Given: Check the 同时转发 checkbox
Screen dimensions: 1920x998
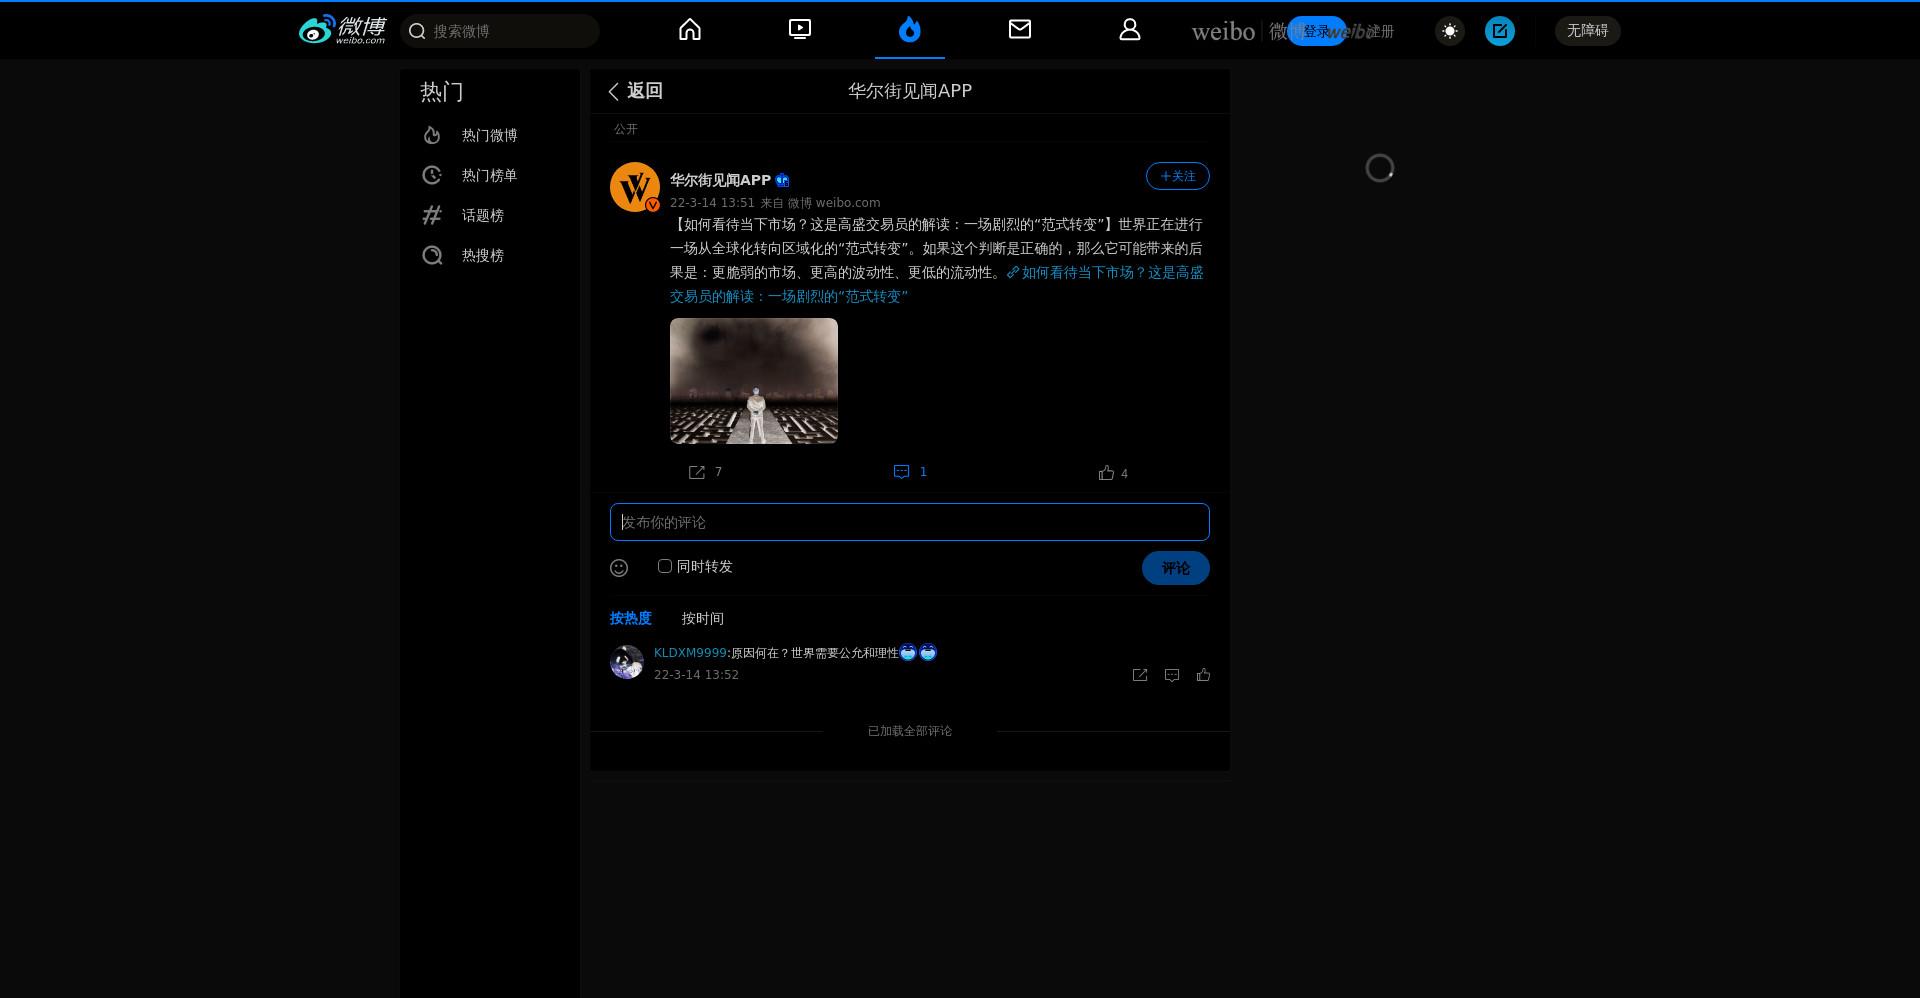Looking at the screenshot, I should [x=665, y=566].
